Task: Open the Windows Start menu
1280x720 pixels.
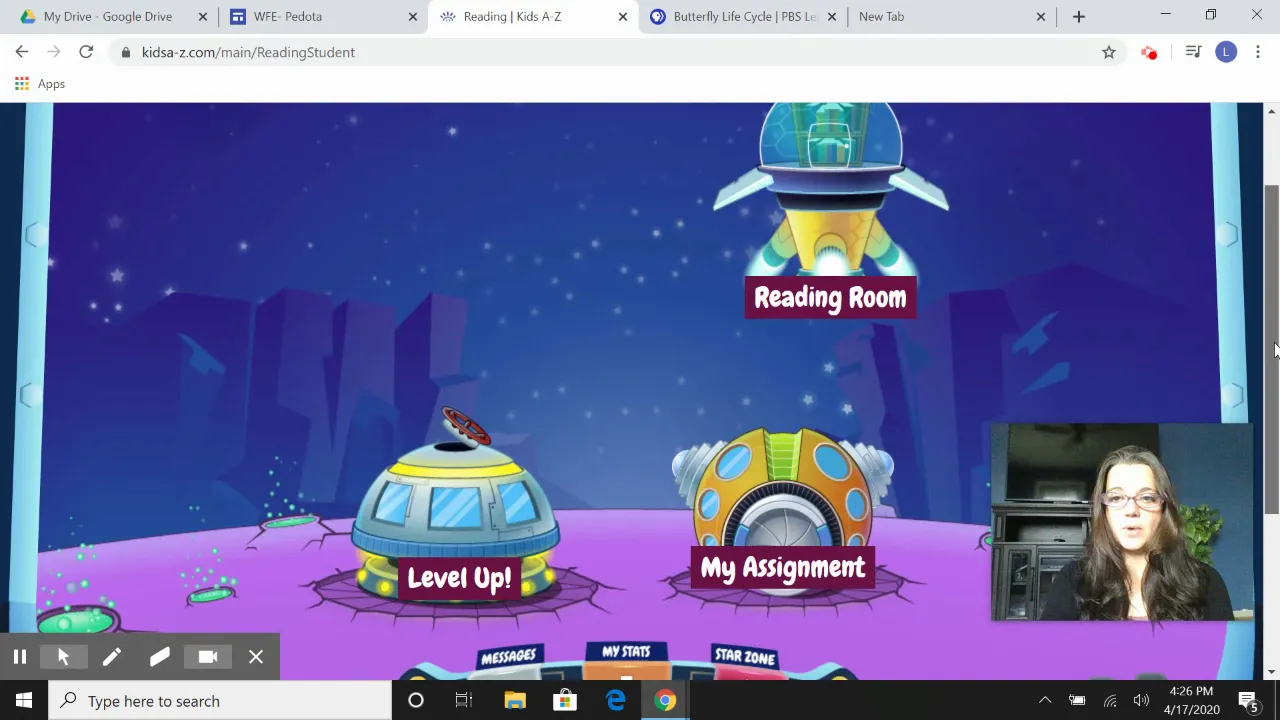Action: pyautogui.click(x=24, y=701)
